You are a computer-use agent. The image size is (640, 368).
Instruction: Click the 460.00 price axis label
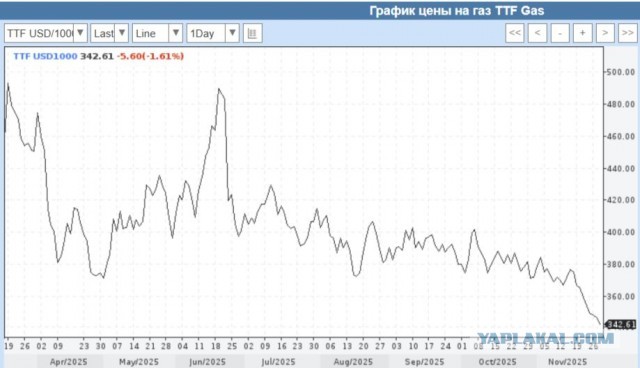click(x=621, y=136)
